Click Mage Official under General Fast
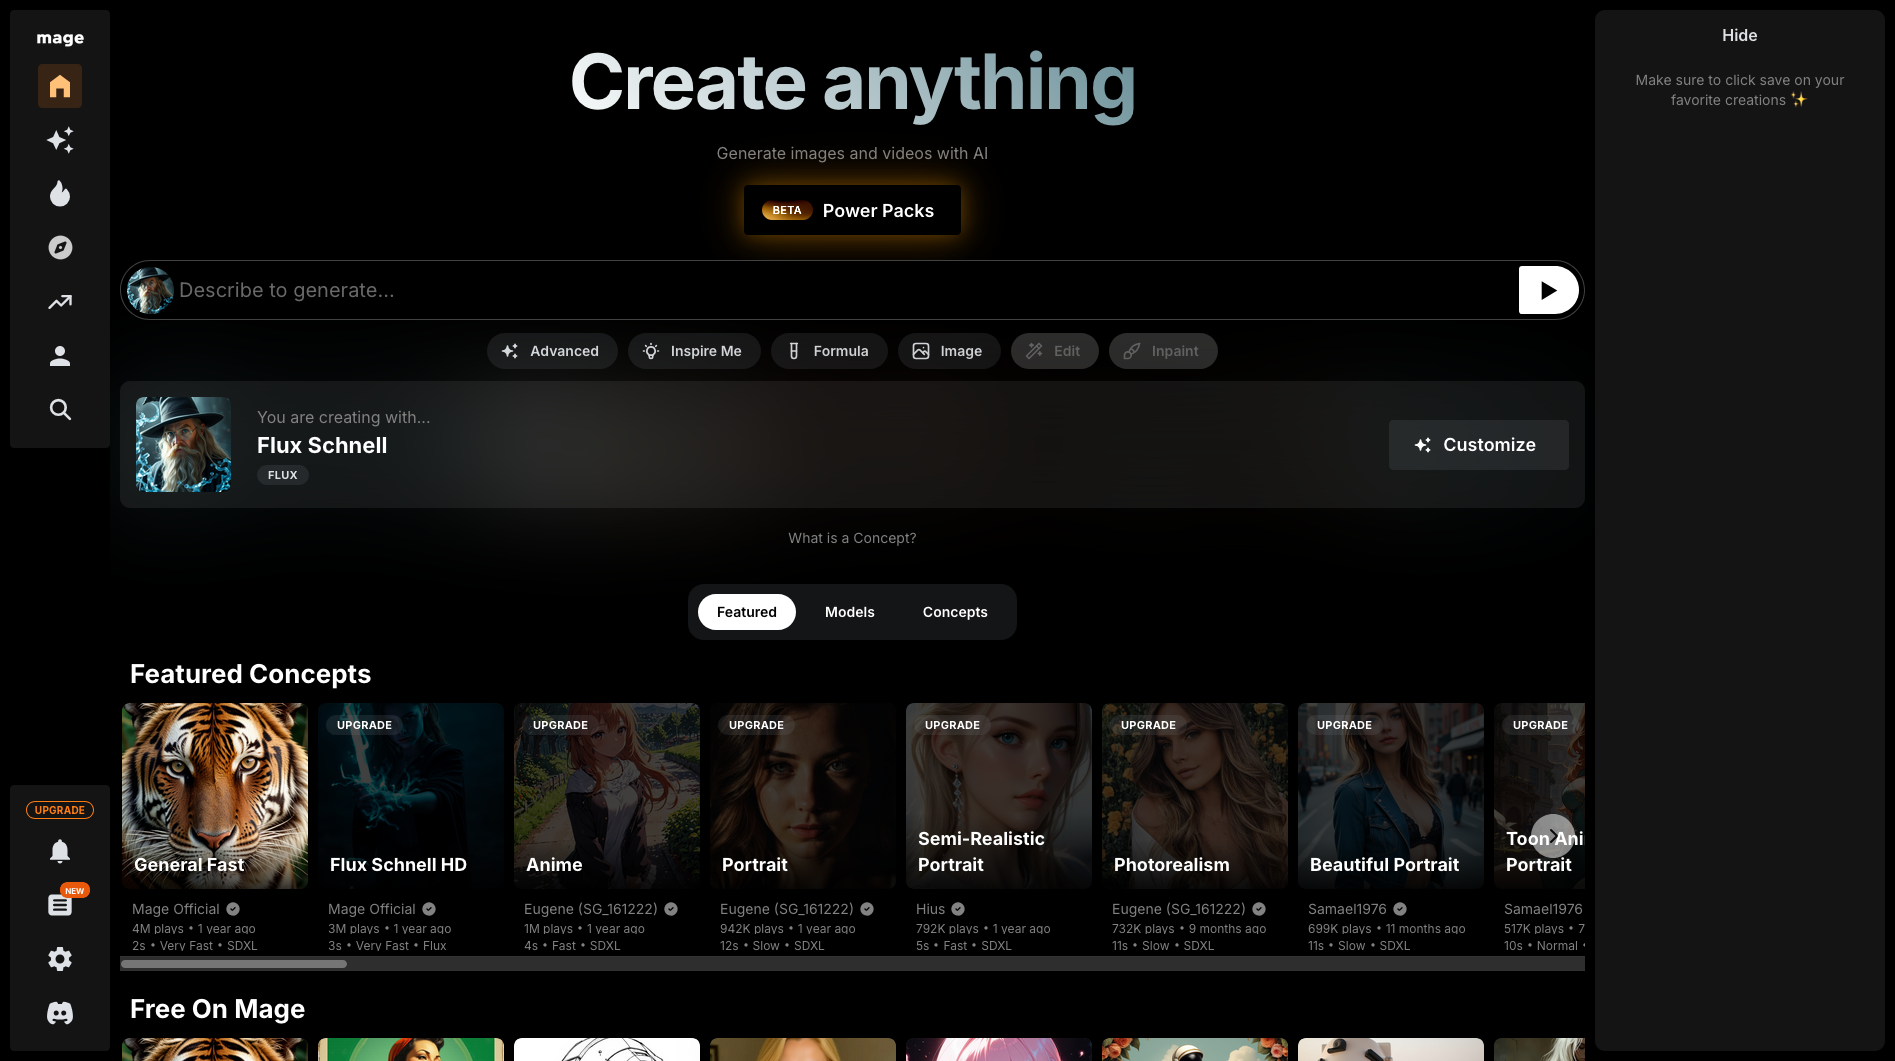This screenshot has width=1895, height=1061. click(x=176, y=909)
